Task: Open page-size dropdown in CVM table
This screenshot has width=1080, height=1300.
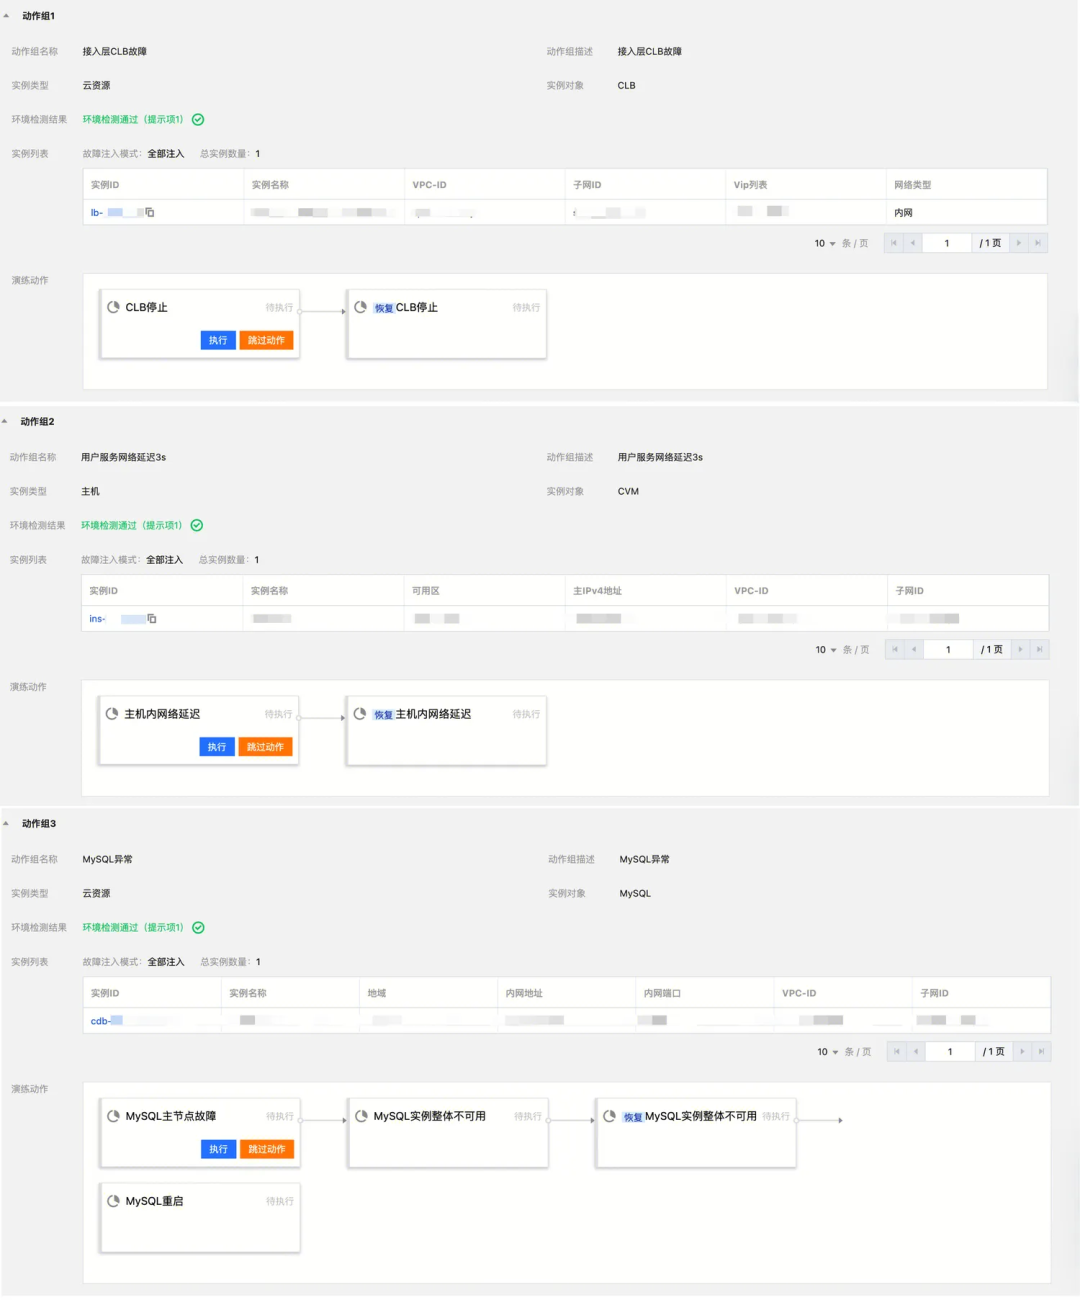Action: pyautogui.click(x=826, y=650)
